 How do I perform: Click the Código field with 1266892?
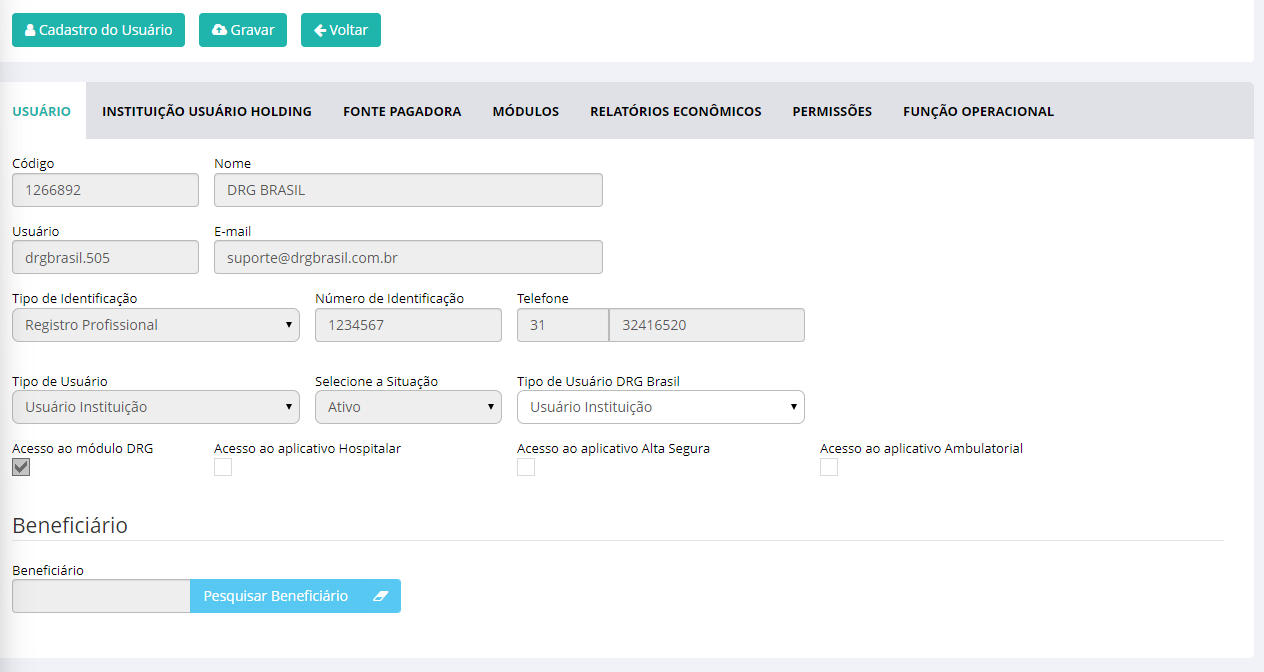[x=105, y=190]
